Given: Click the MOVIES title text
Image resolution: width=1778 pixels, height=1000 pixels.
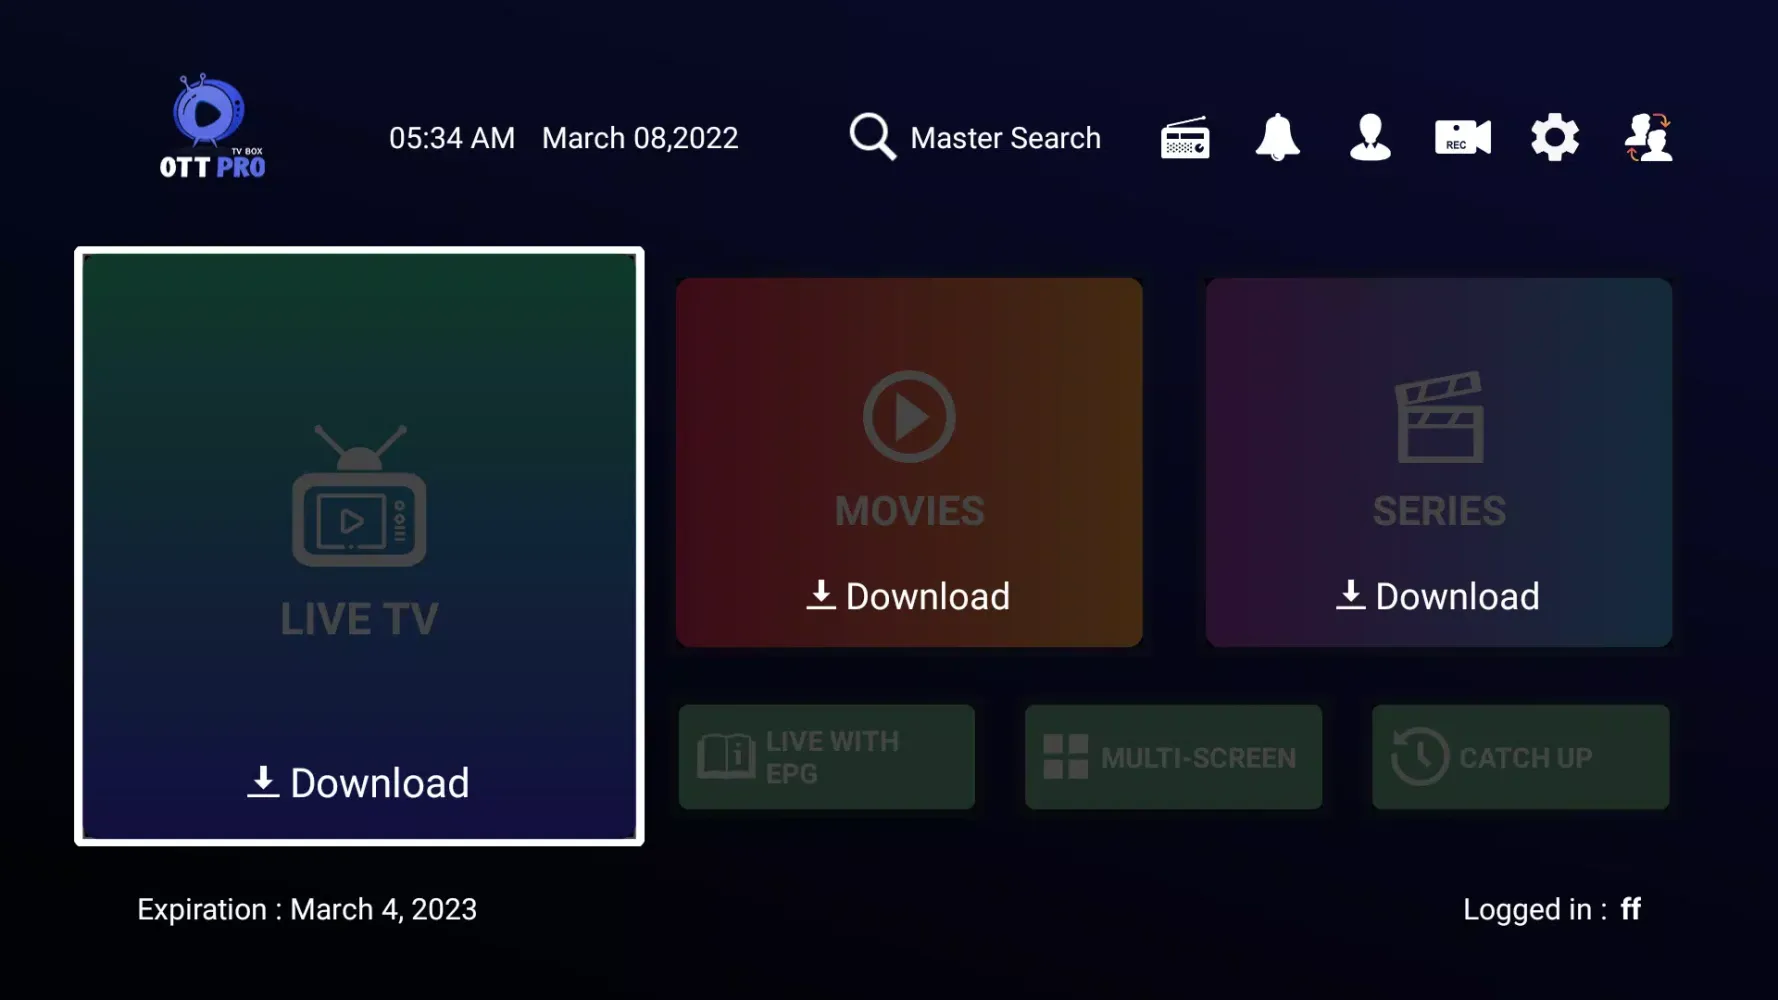Looking at the screenshot, I should (x=909, y=511).
